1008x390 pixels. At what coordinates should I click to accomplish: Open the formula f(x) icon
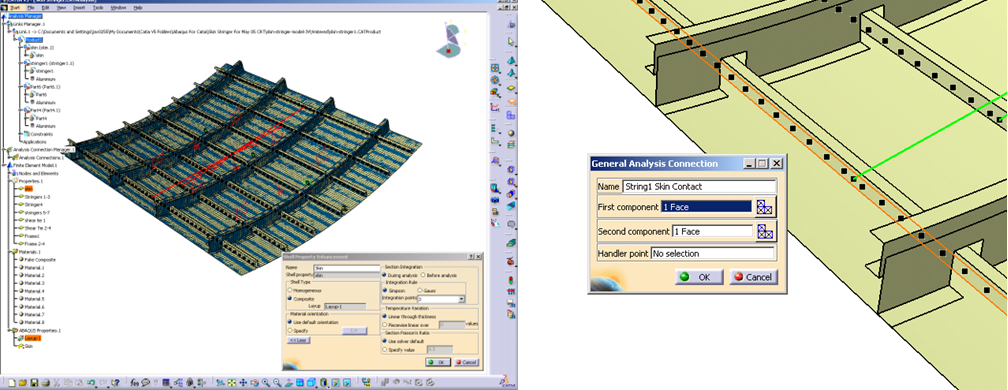[134, 383]
